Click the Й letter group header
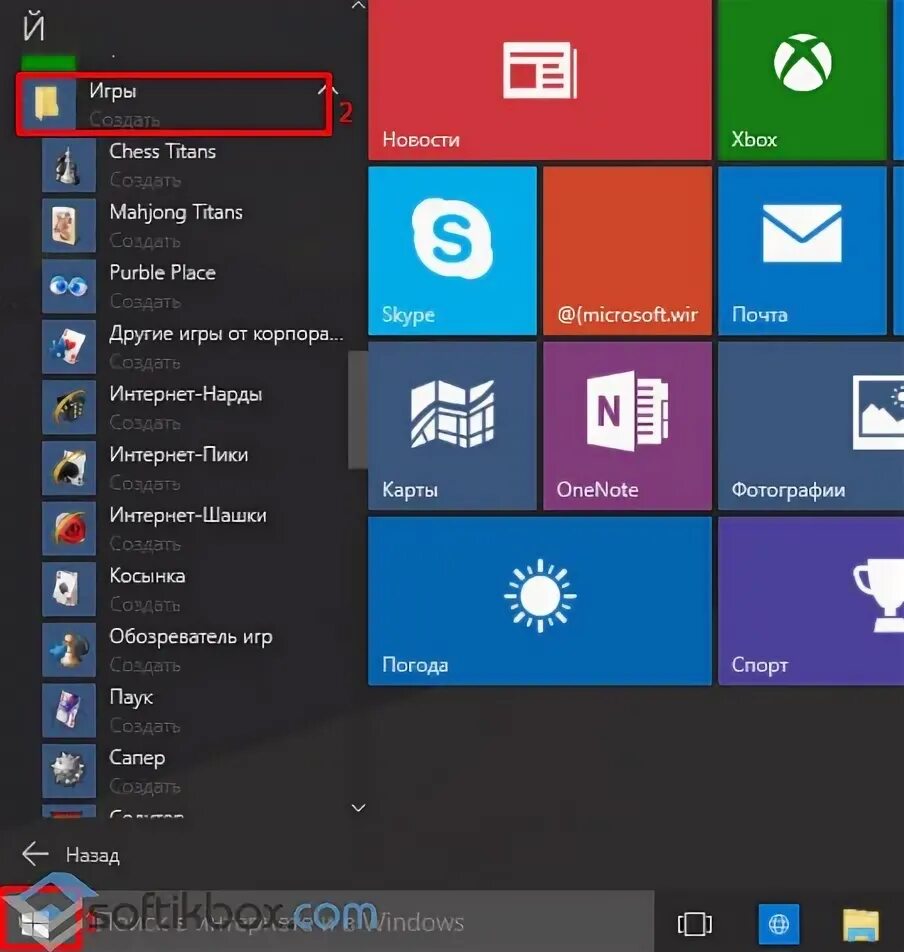The width and height of the screenshot is (904, 952). (x=34, y=27)
